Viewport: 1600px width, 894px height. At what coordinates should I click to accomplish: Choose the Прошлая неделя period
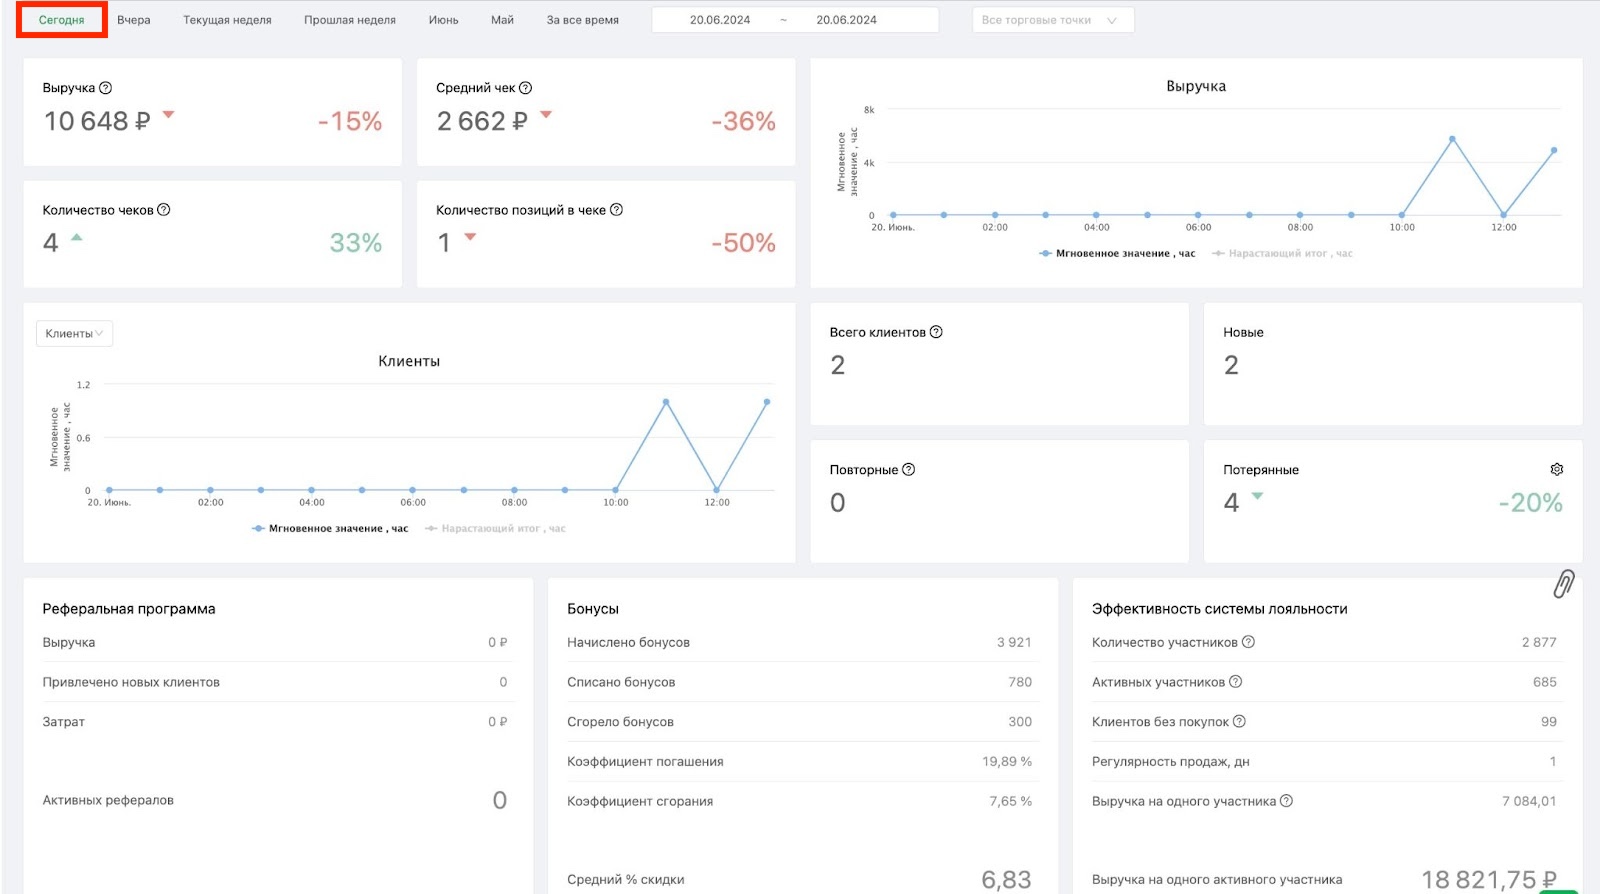click(x=350, y=20)
